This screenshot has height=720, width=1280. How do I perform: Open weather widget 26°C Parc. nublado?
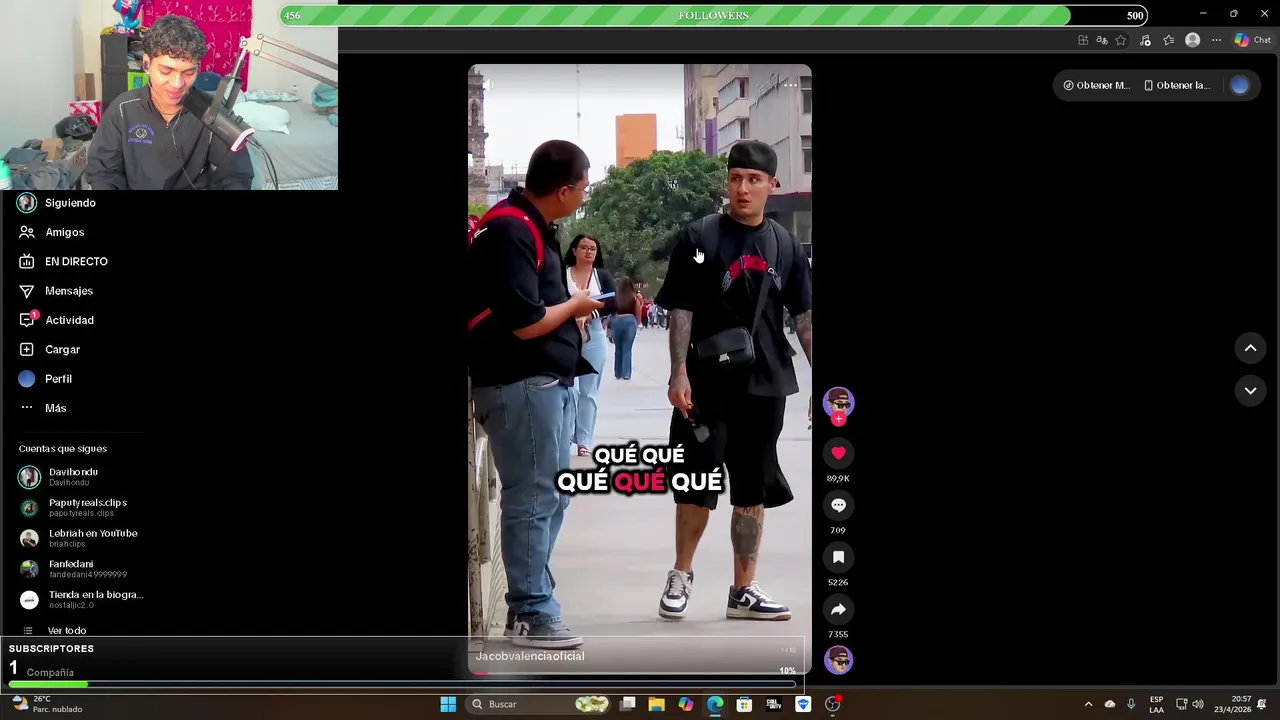coord(47,704)
